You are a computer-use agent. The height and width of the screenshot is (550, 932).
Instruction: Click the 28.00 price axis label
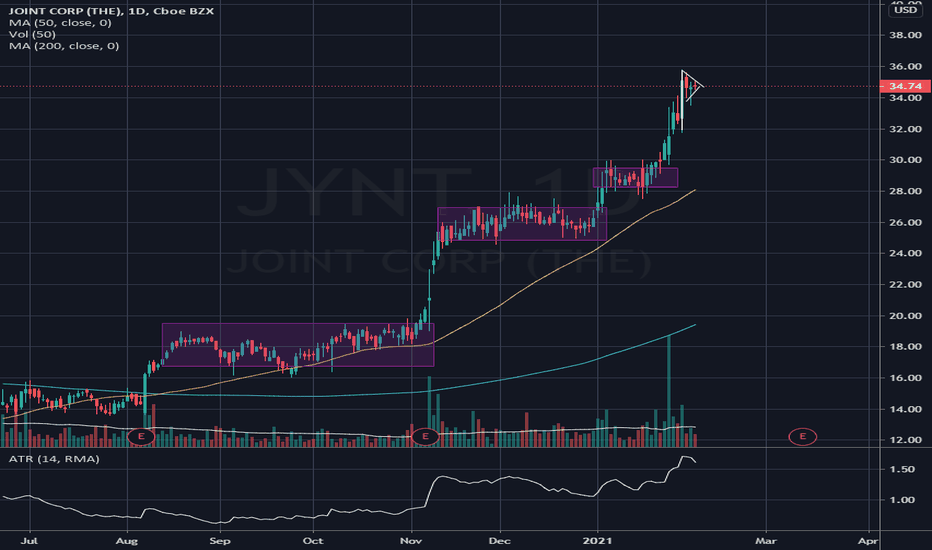pyautogui.click(x=905, y=191)
